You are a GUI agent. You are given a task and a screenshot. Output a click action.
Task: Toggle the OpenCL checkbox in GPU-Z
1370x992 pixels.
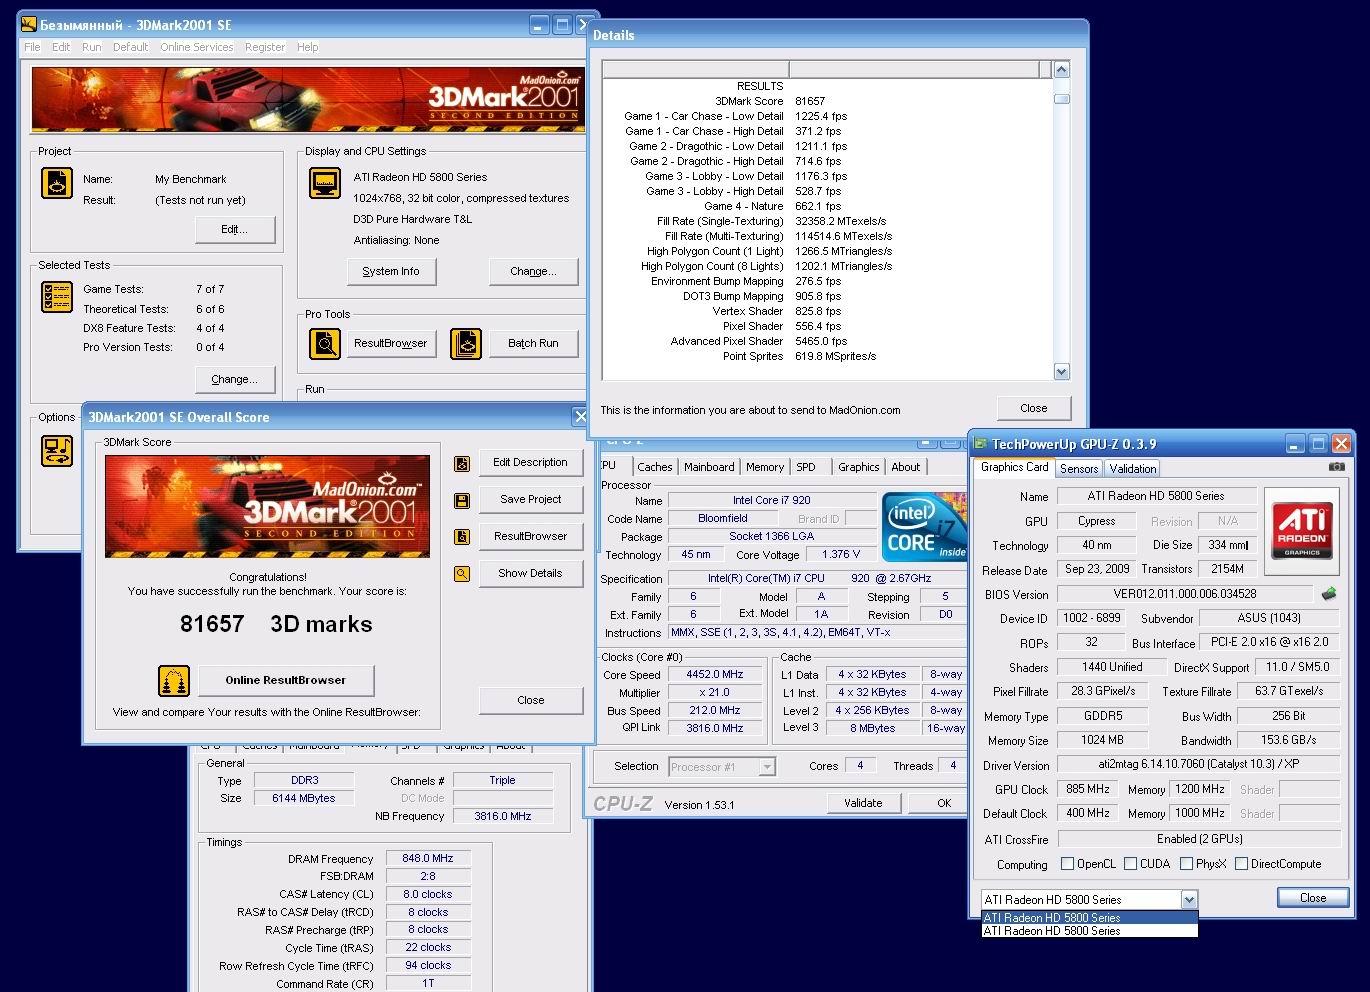click(x=1067, y=864)
